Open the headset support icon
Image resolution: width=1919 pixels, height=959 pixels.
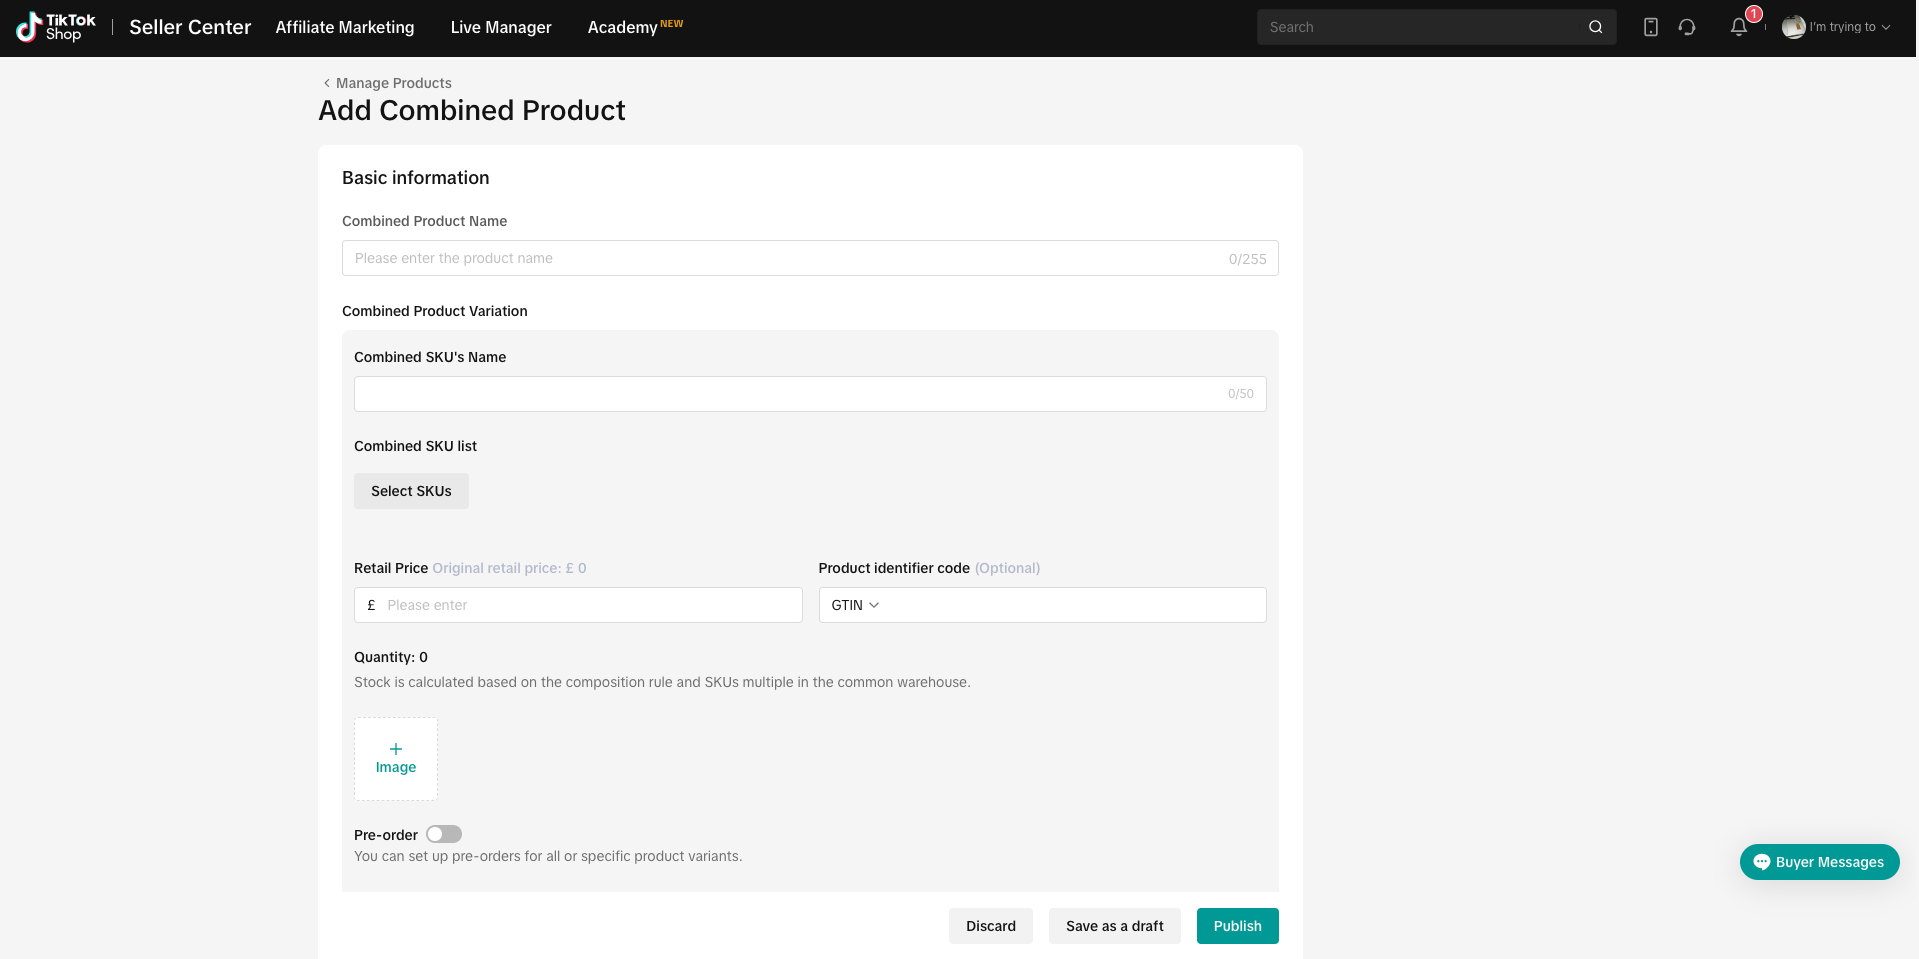1687,27
